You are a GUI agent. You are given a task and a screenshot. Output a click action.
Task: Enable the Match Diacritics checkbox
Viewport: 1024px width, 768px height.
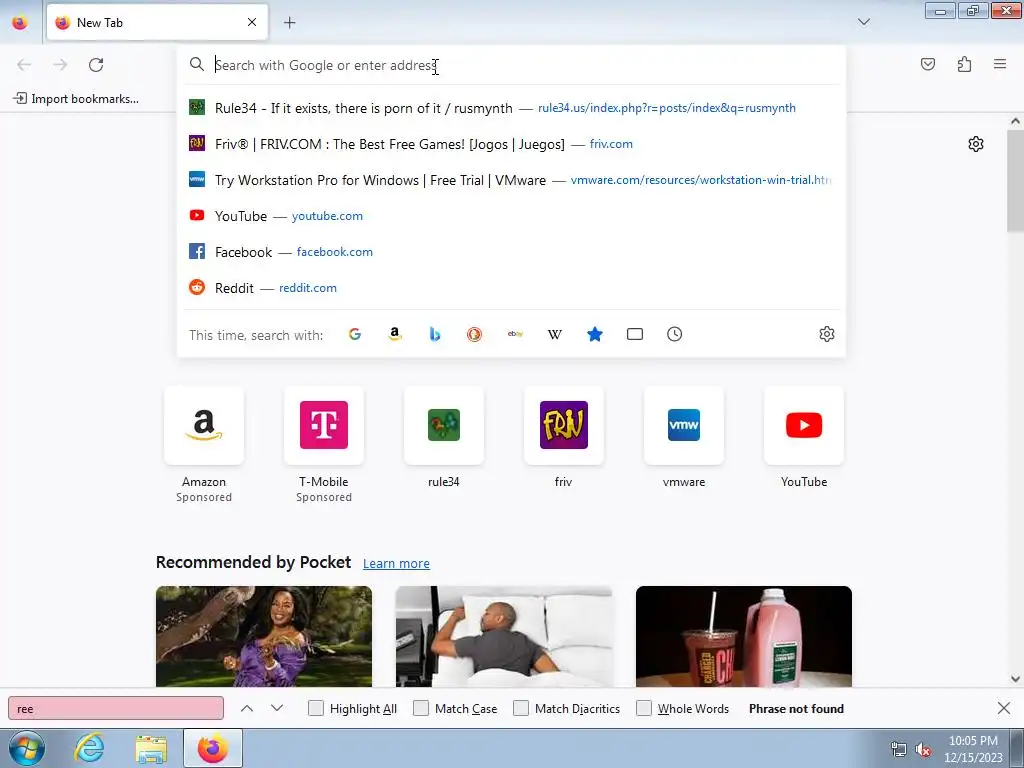(521, 709)
